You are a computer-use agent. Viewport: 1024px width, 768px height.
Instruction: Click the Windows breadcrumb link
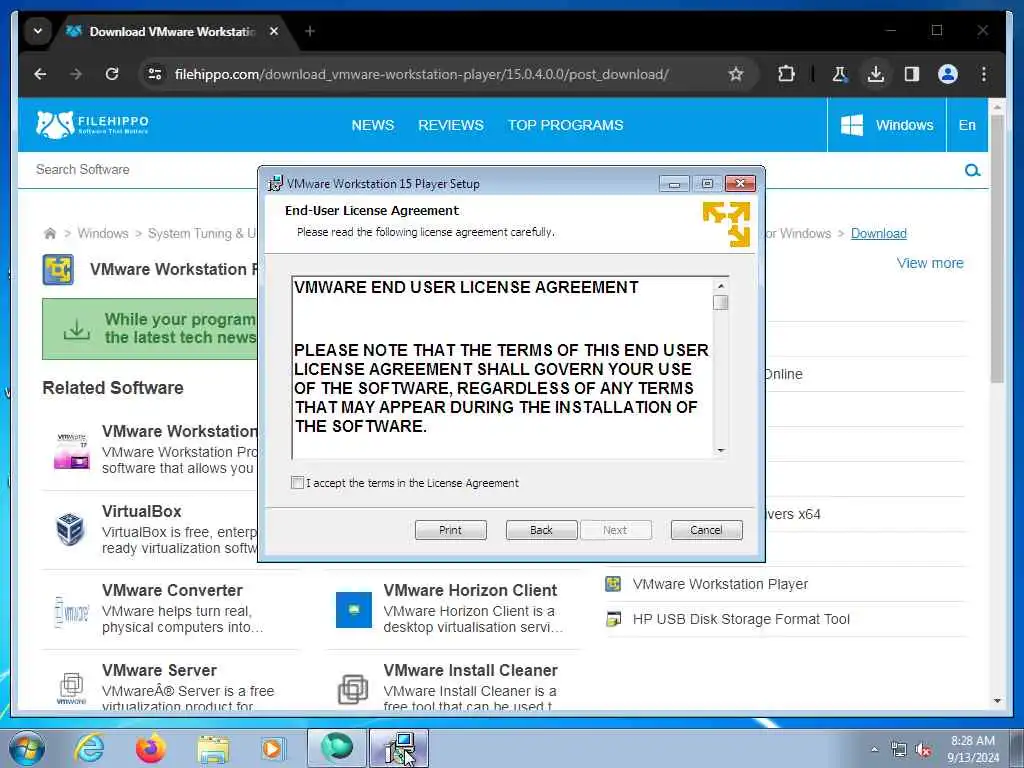[x=103, y=233]
